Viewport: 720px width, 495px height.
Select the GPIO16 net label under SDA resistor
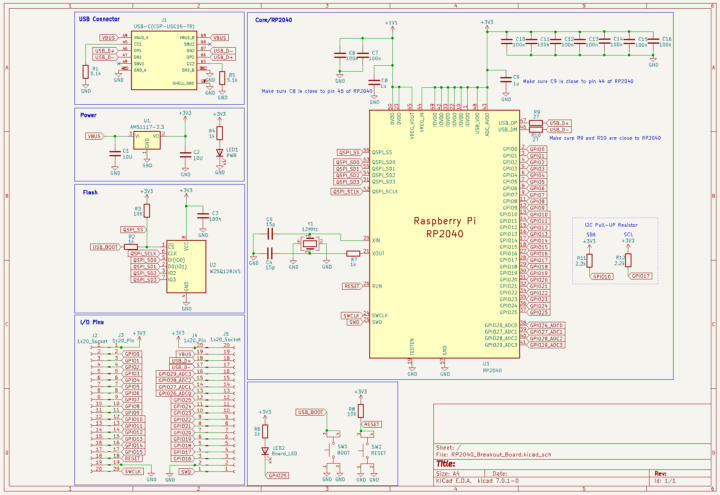(x=601, y=276)
